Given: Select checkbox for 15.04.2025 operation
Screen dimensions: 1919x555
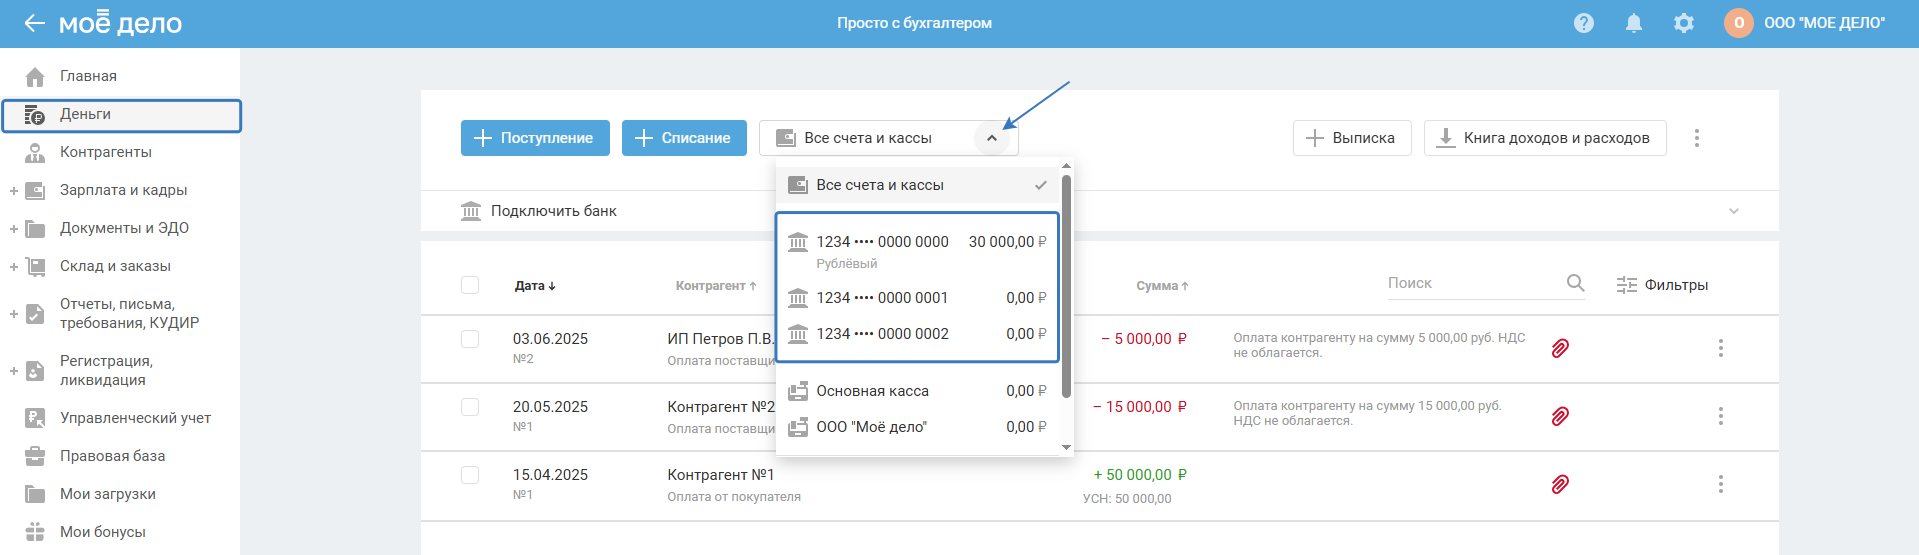Looking at the screenshot, I should coord(470,475).
